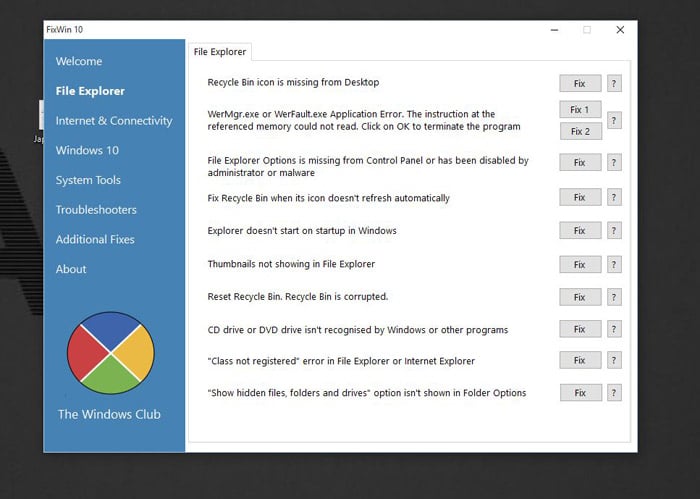Open the About section
The image size is (700, 499).
(x=71, y=269)
